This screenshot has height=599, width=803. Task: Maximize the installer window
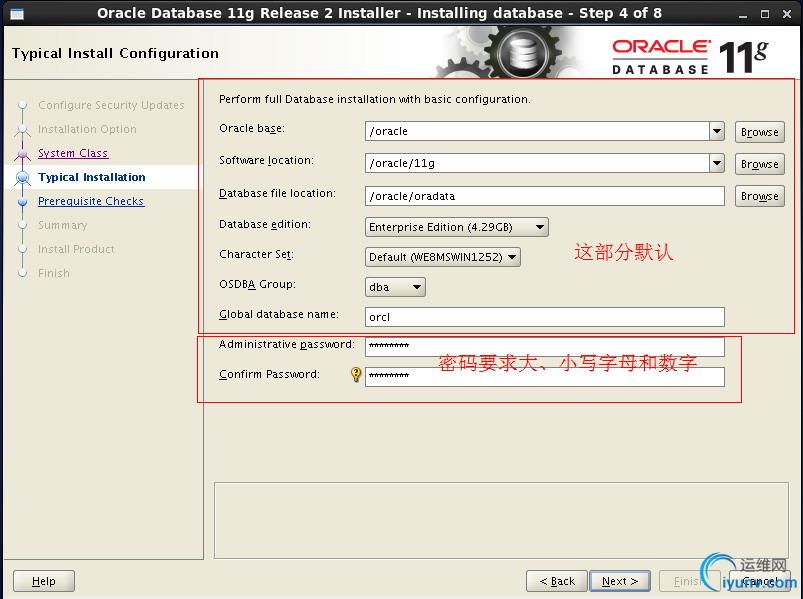coord(765,14)
